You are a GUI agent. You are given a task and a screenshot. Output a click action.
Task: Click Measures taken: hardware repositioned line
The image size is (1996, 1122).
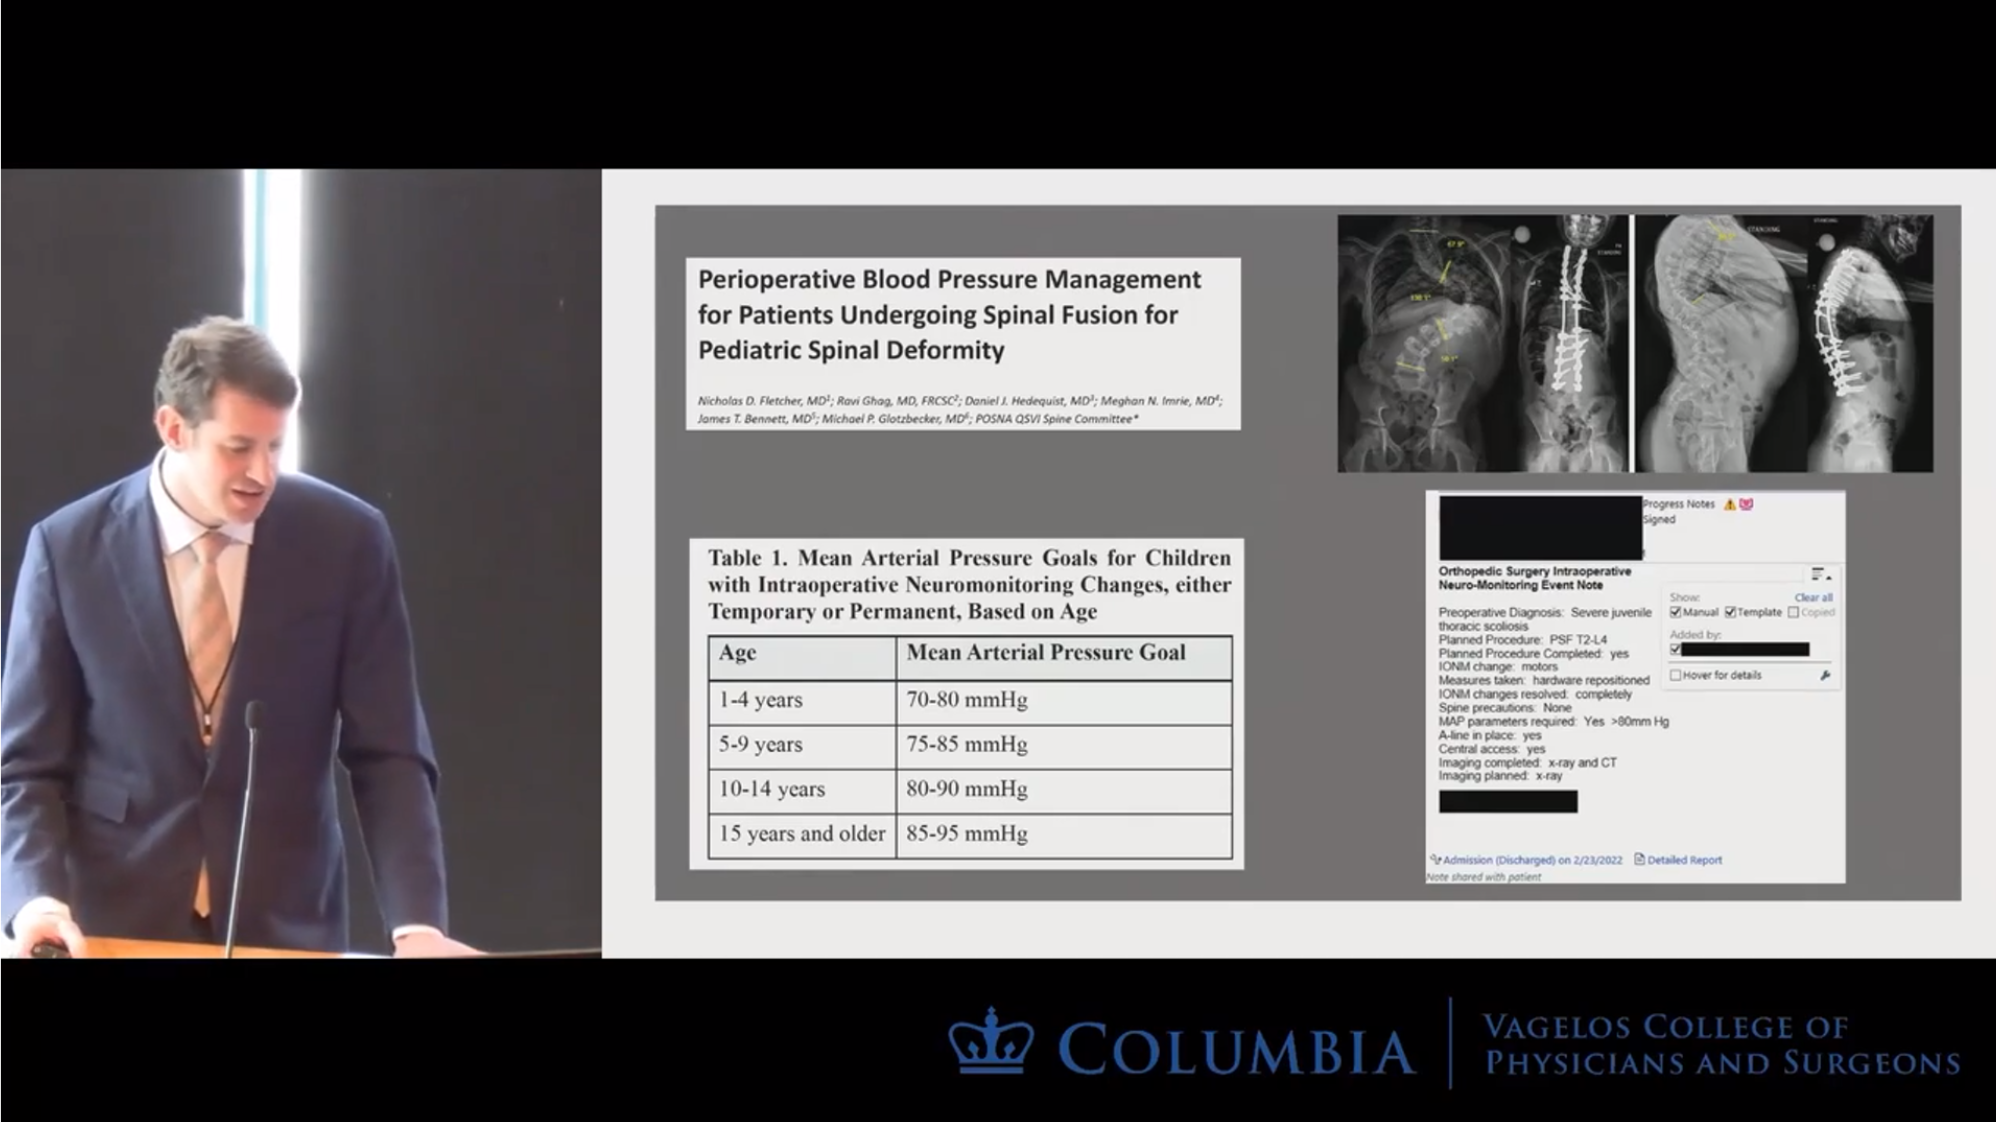1543,681
